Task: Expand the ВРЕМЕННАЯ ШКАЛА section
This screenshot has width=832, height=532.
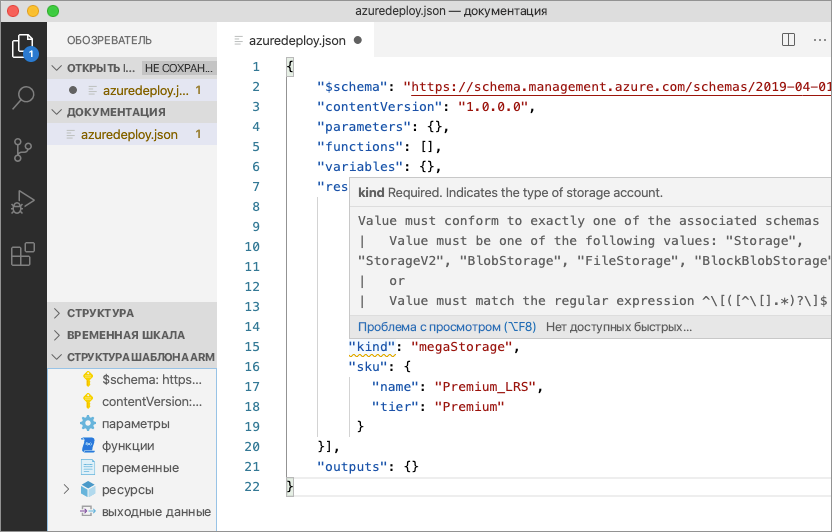Action: [x=57, y=335]
